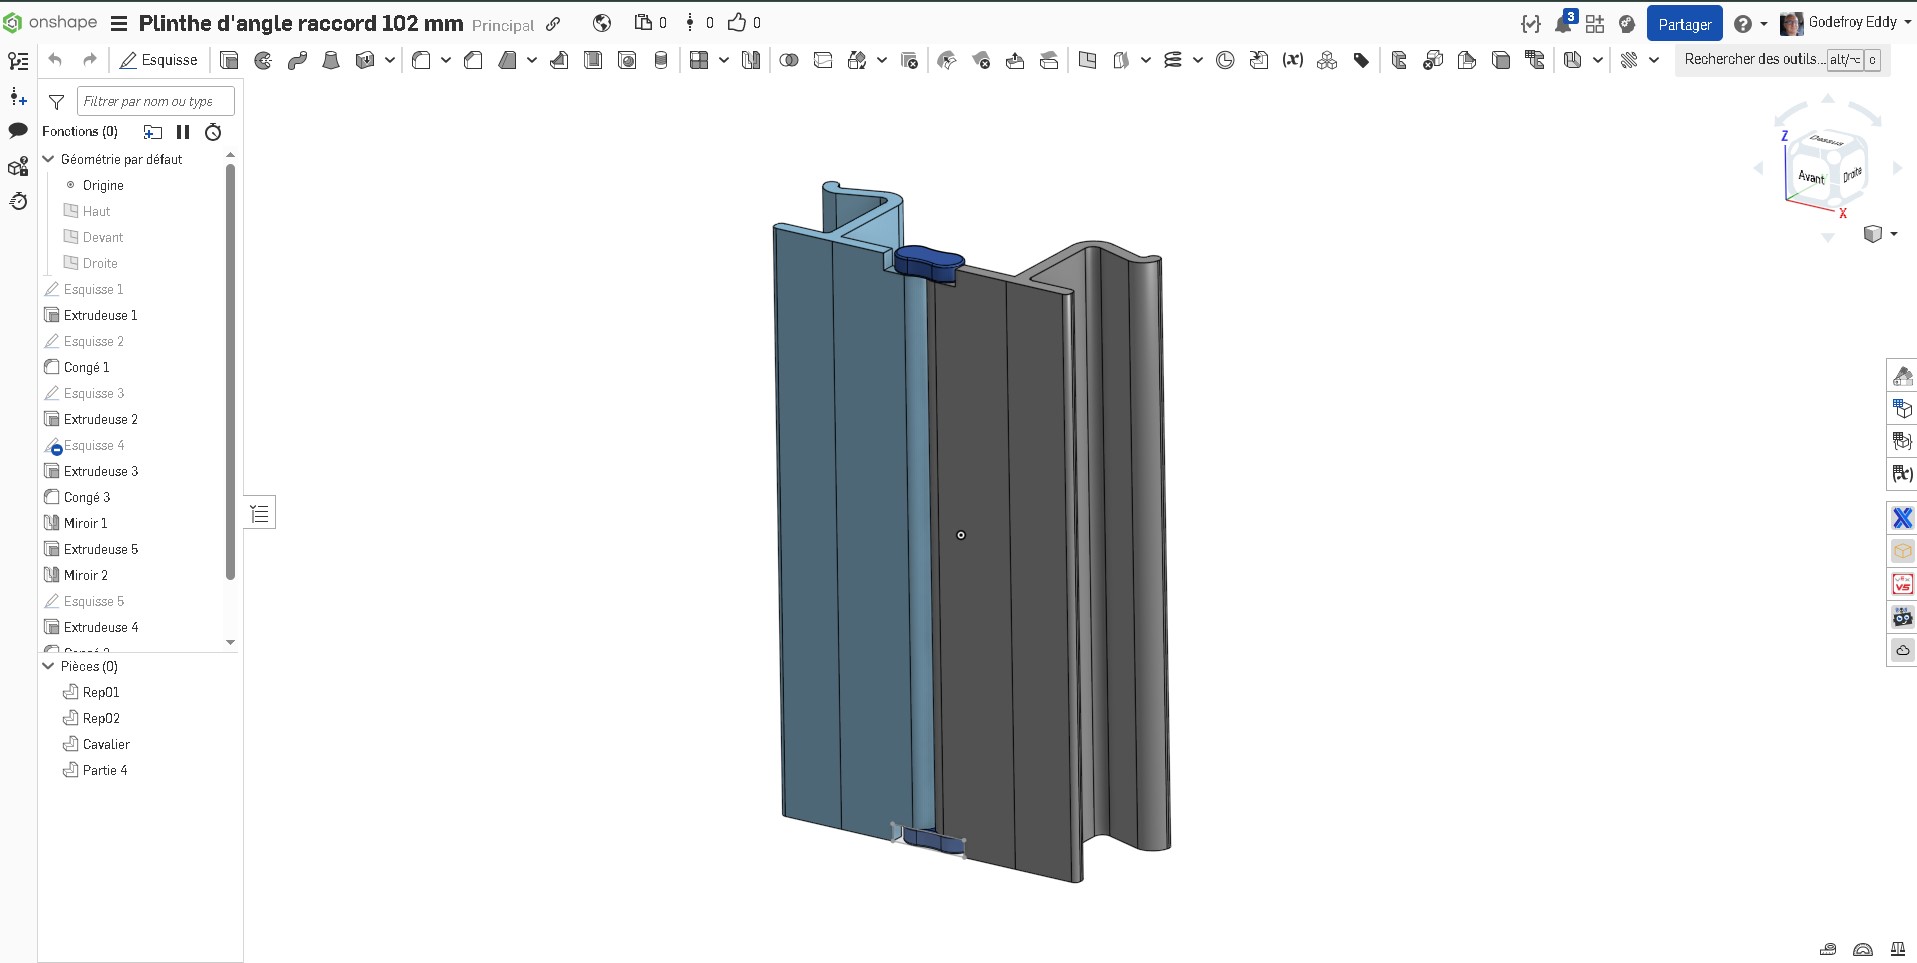This screenshot has height=963, width=1917.
Task: Open the notifications bell
Action: [1563, 24]
